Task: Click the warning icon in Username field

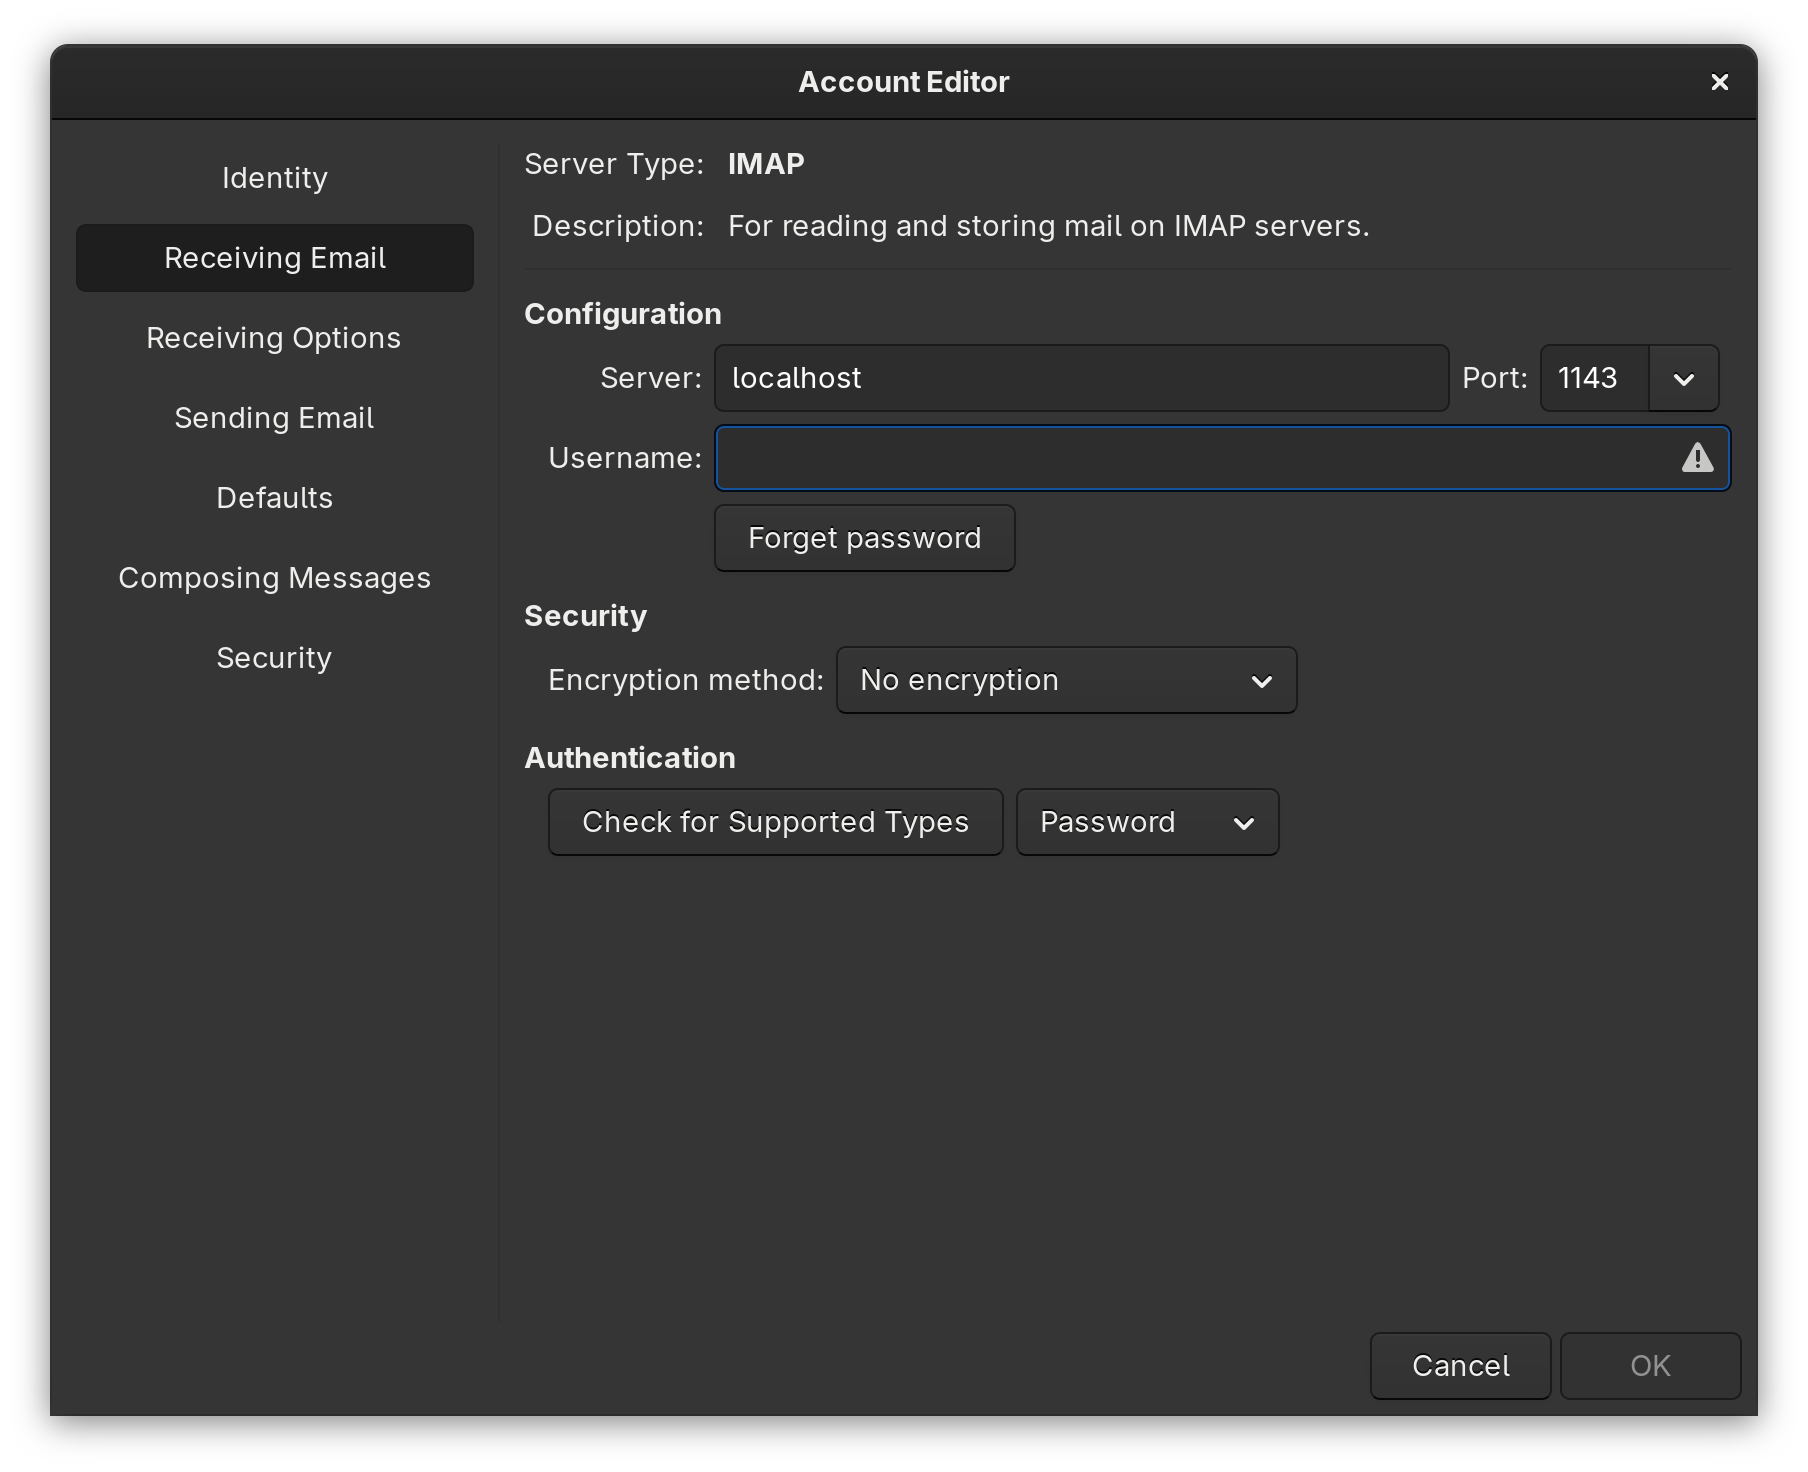Action: pyautogui.click(x=1697, y=458)
